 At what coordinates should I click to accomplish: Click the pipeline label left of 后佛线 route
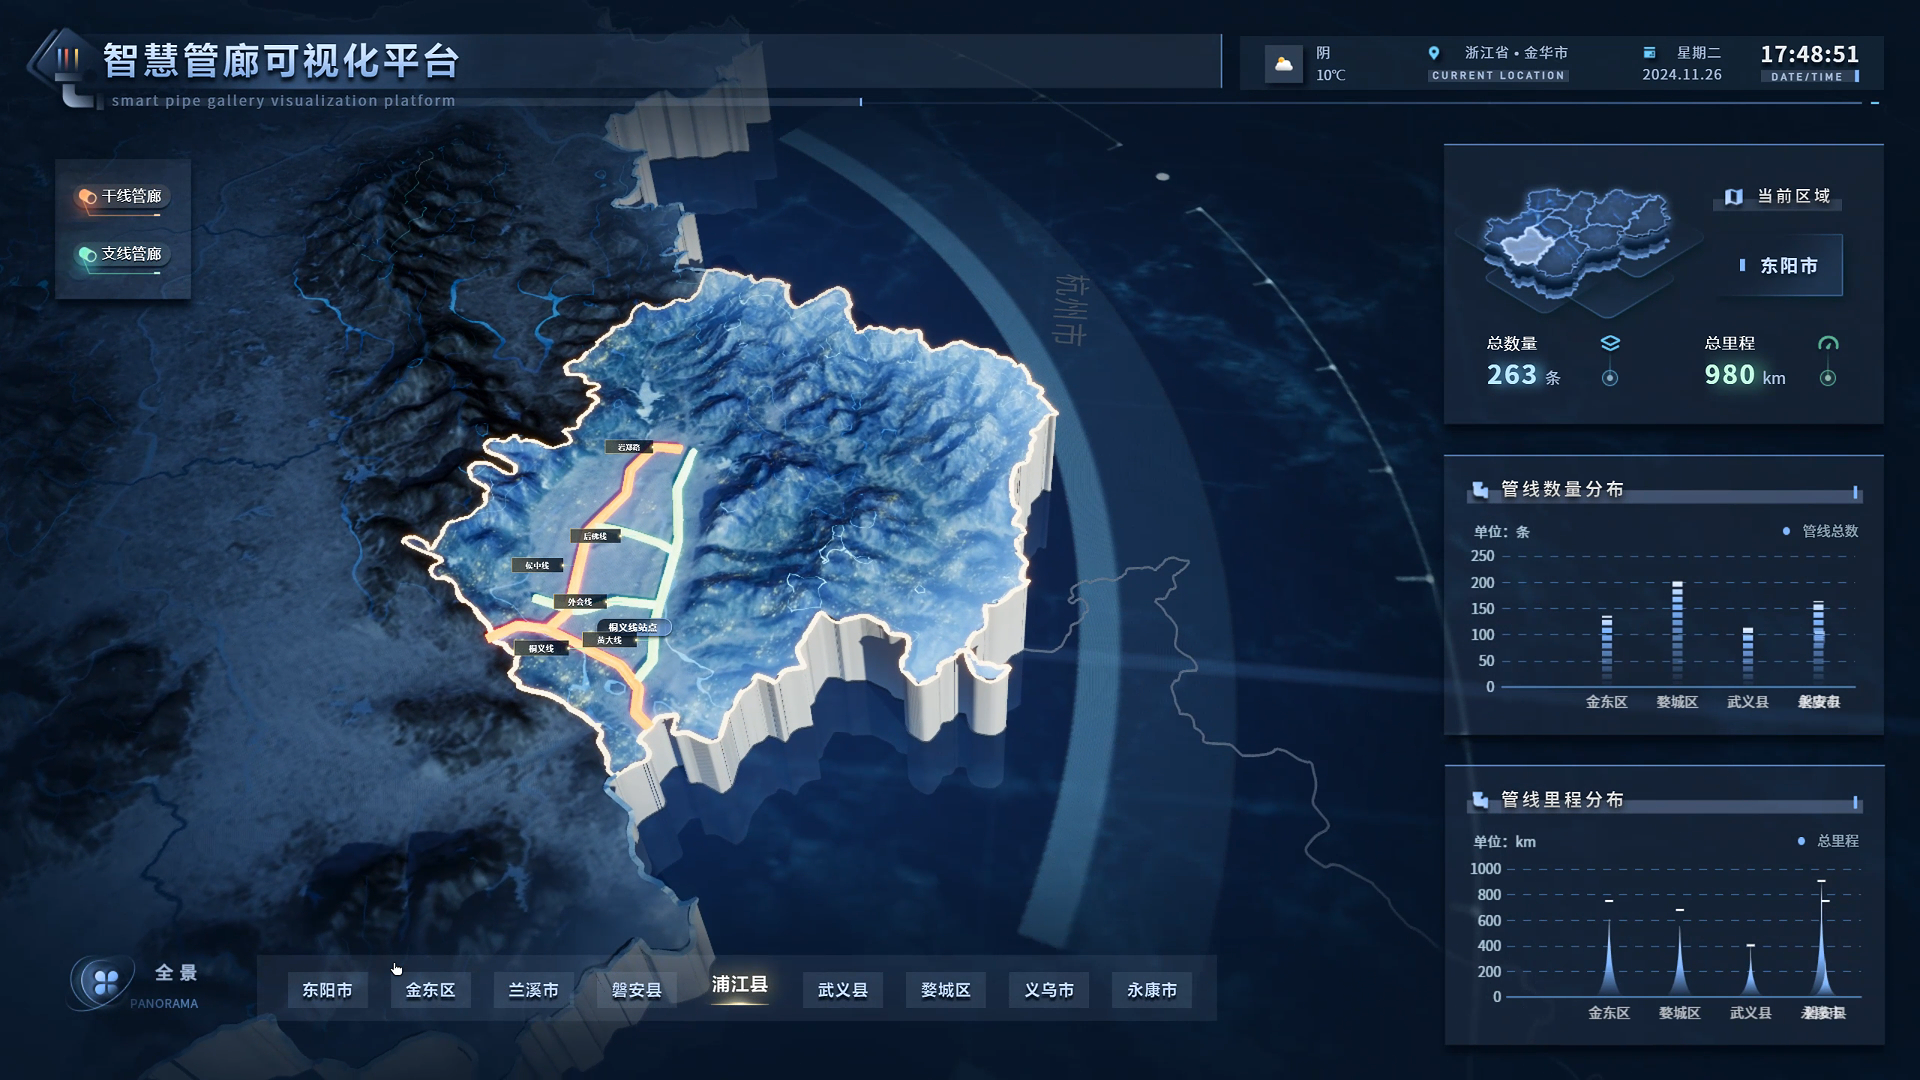coord(538,565)
